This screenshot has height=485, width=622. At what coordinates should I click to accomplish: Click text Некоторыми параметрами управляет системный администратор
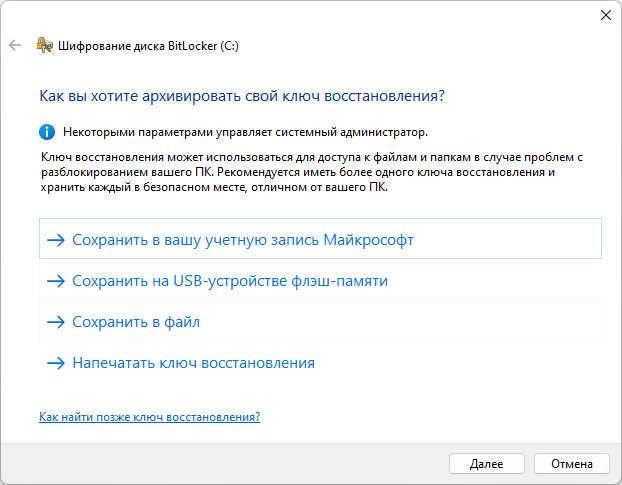(x=245, y=132)
